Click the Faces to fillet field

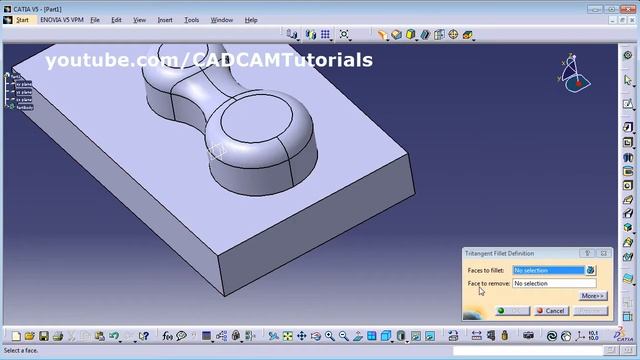(x=549, y=270)
